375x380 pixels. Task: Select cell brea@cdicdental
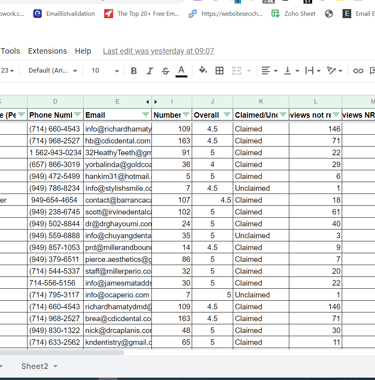[117, 318]
